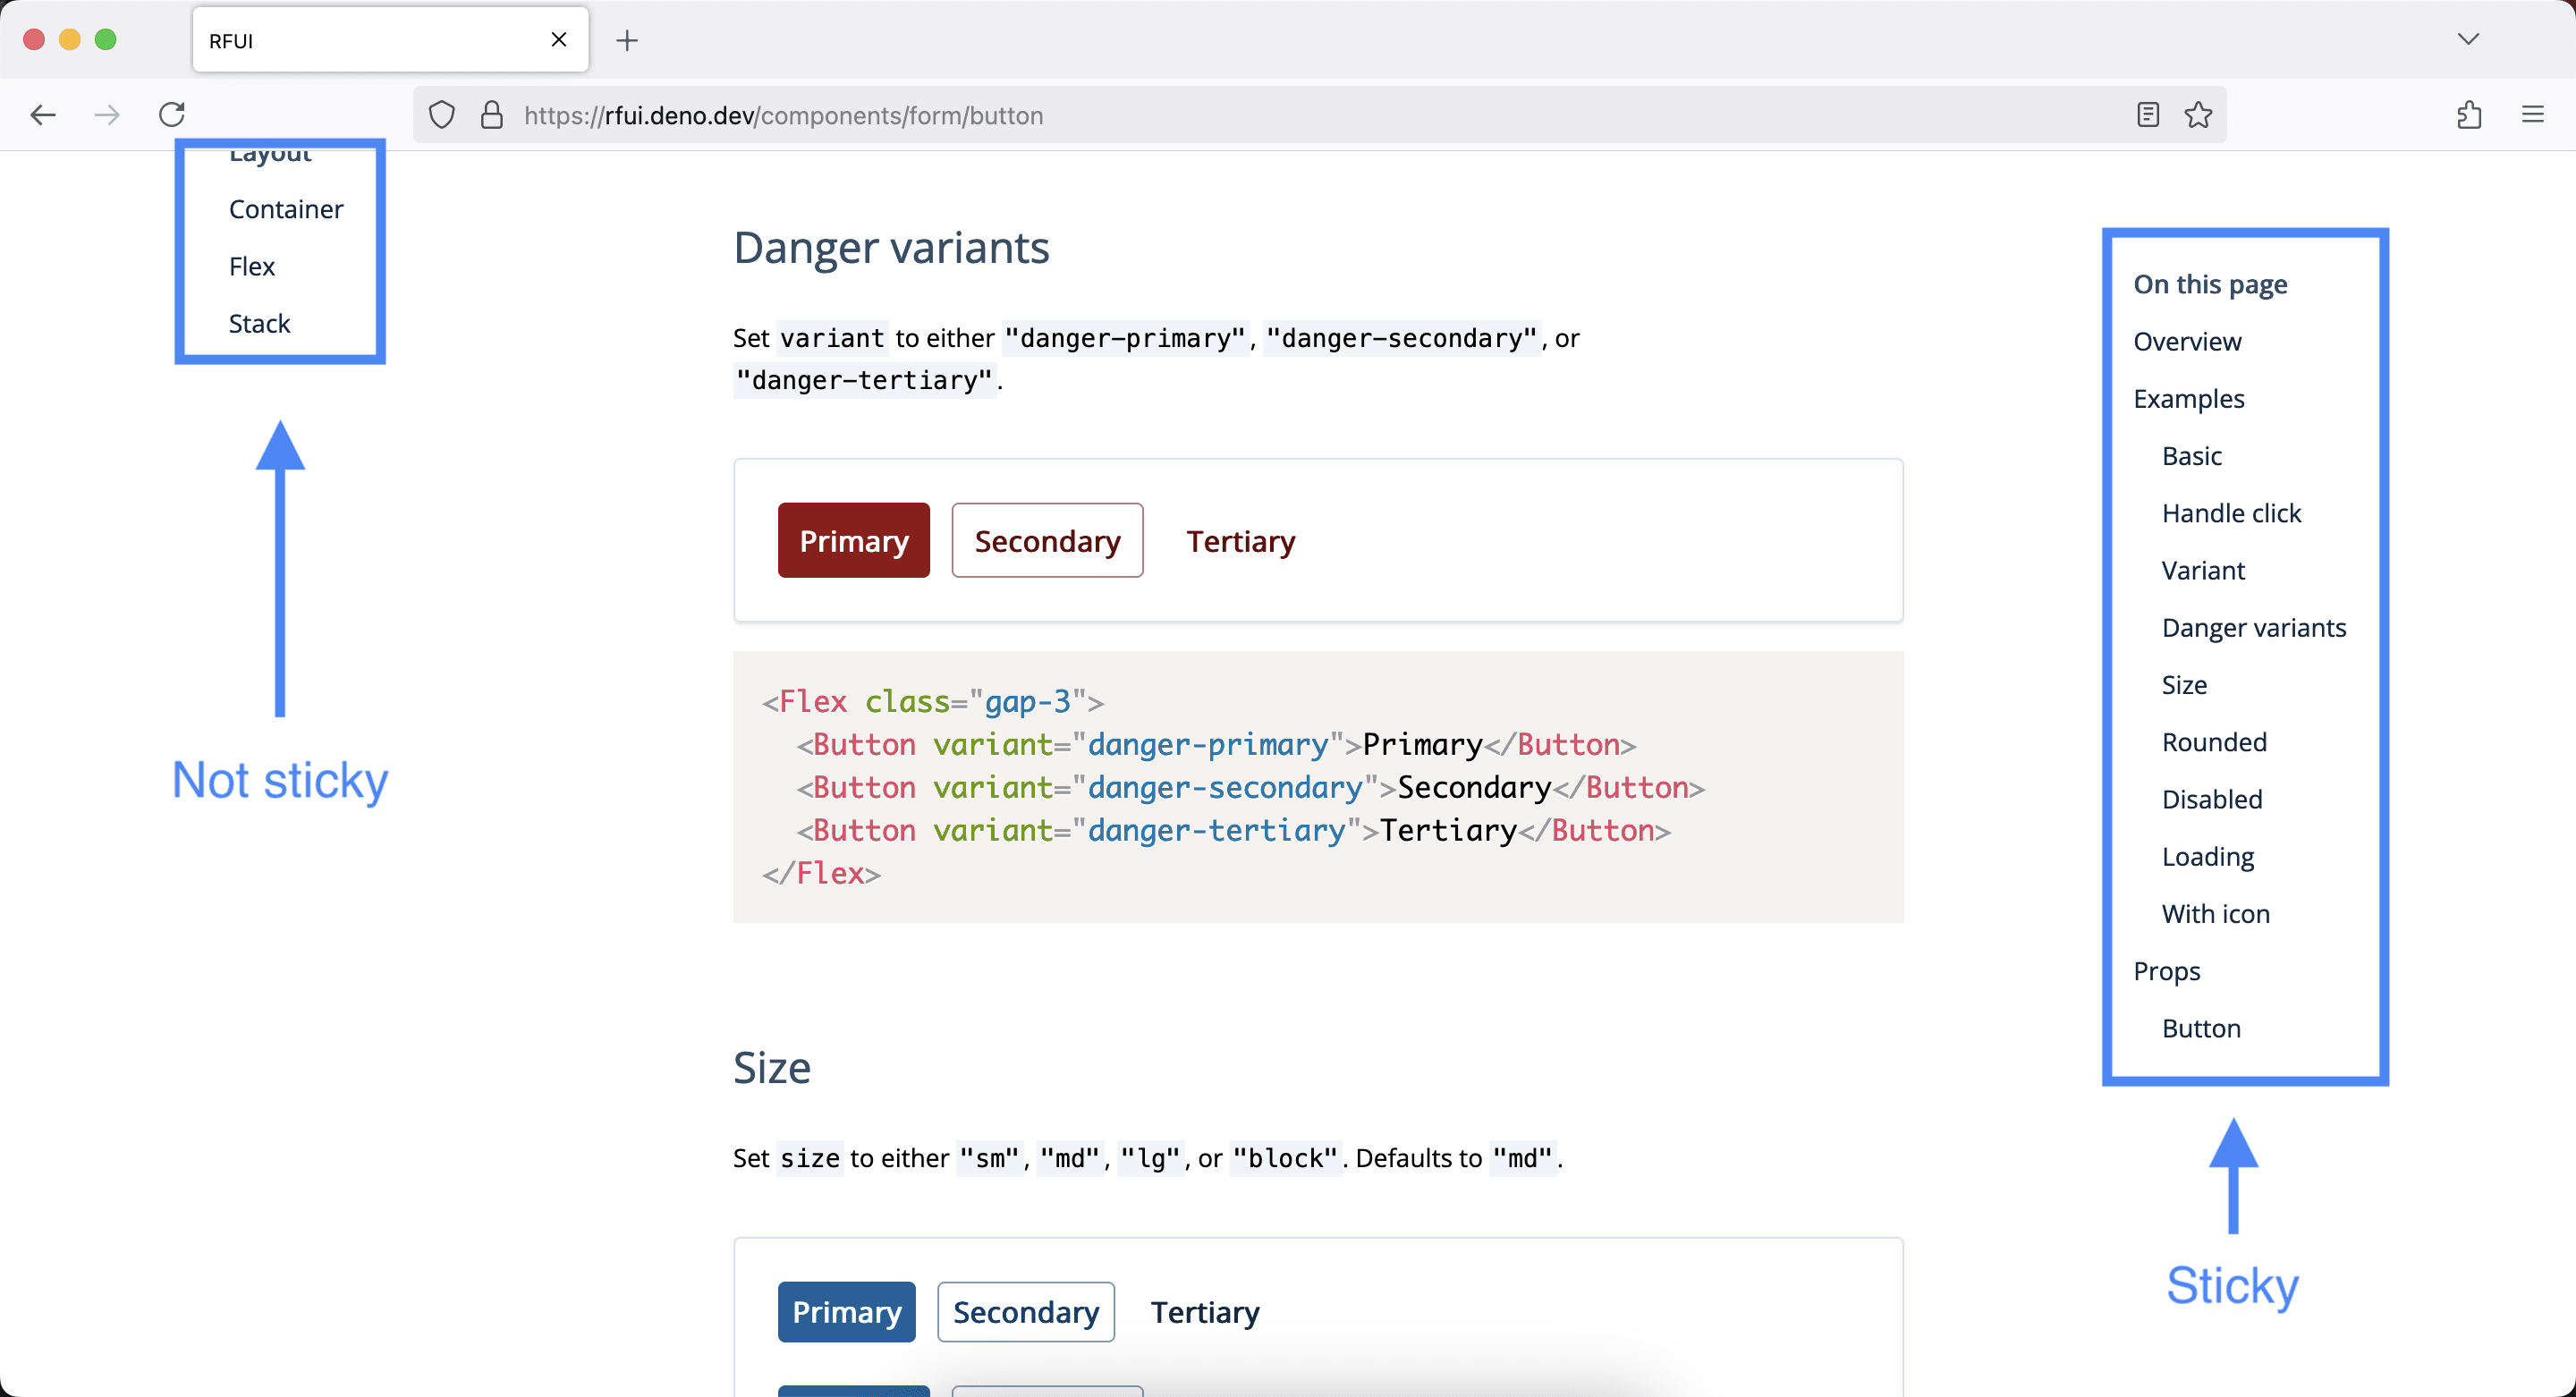
Task: Click the blue-outlined Secondary button under Size
Action: (1026, 1311)
